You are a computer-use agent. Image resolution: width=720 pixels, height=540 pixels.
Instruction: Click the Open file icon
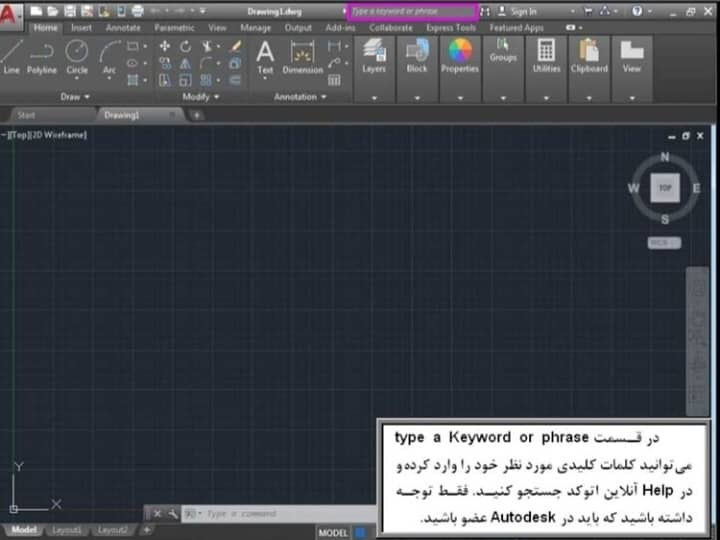coord(53,11)
